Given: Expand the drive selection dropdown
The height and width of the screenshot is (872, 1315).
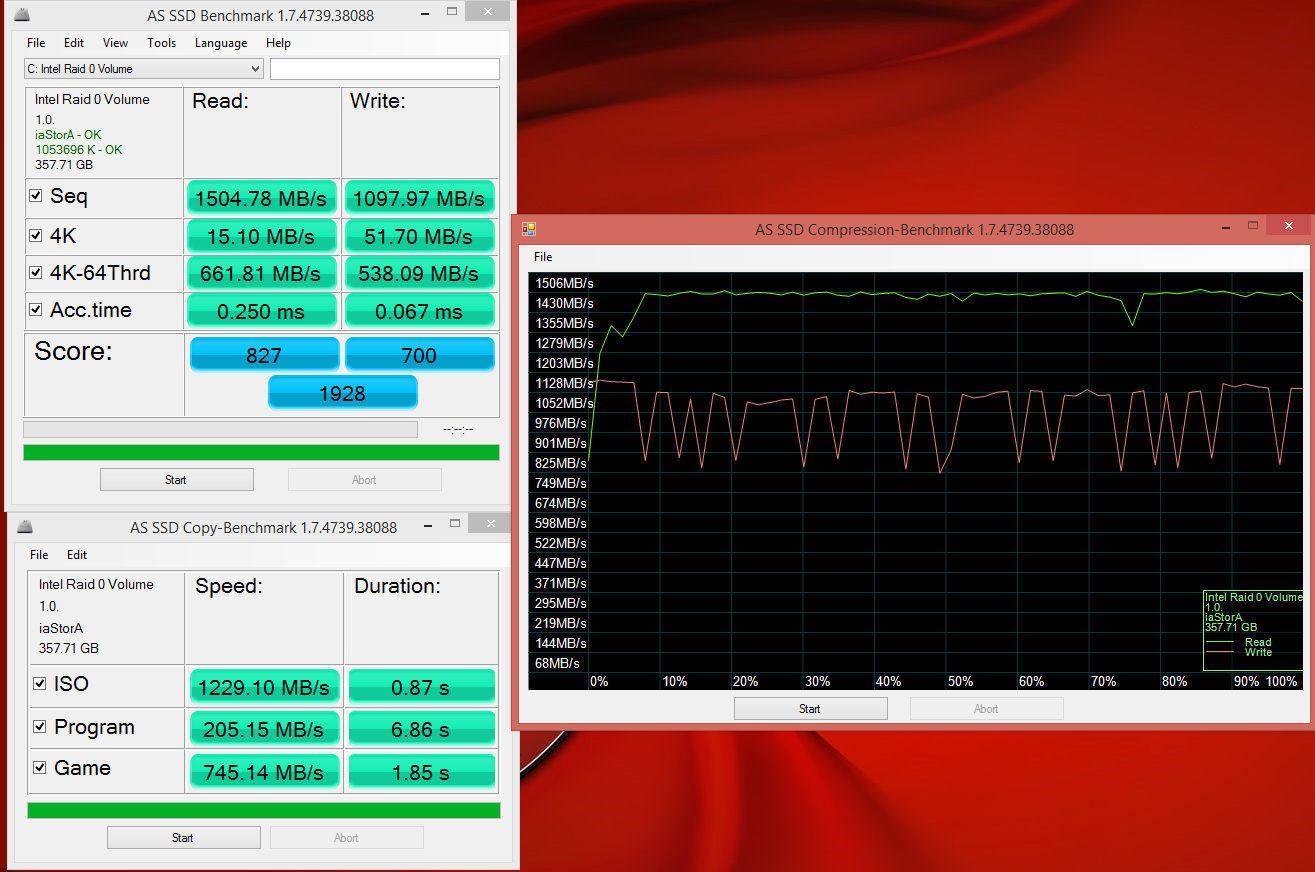Looking at the screenshot, I should coord(255,69).
